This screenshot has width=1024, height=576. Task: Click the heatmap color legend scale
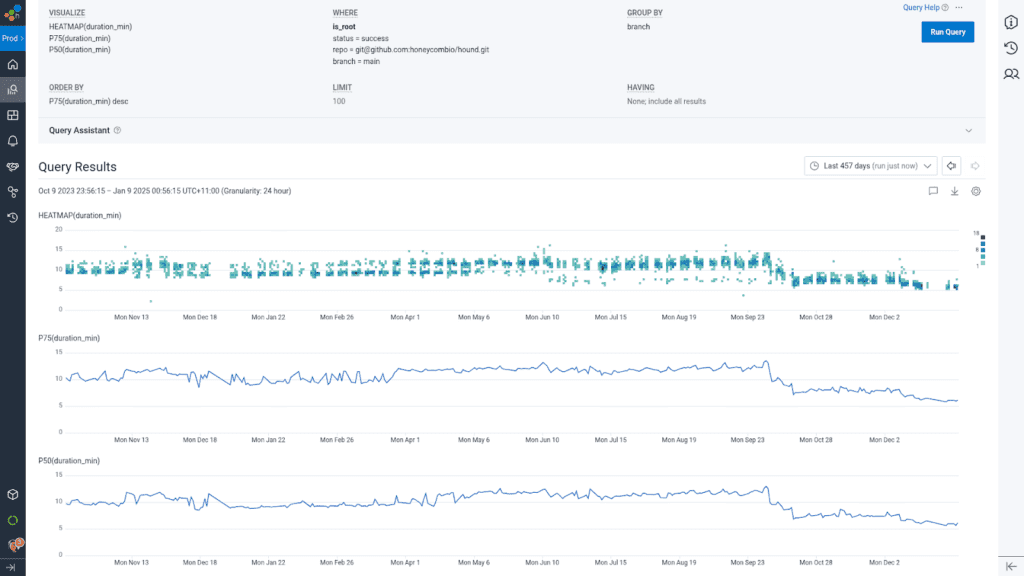pyautogui.click(x=982, y=247)
